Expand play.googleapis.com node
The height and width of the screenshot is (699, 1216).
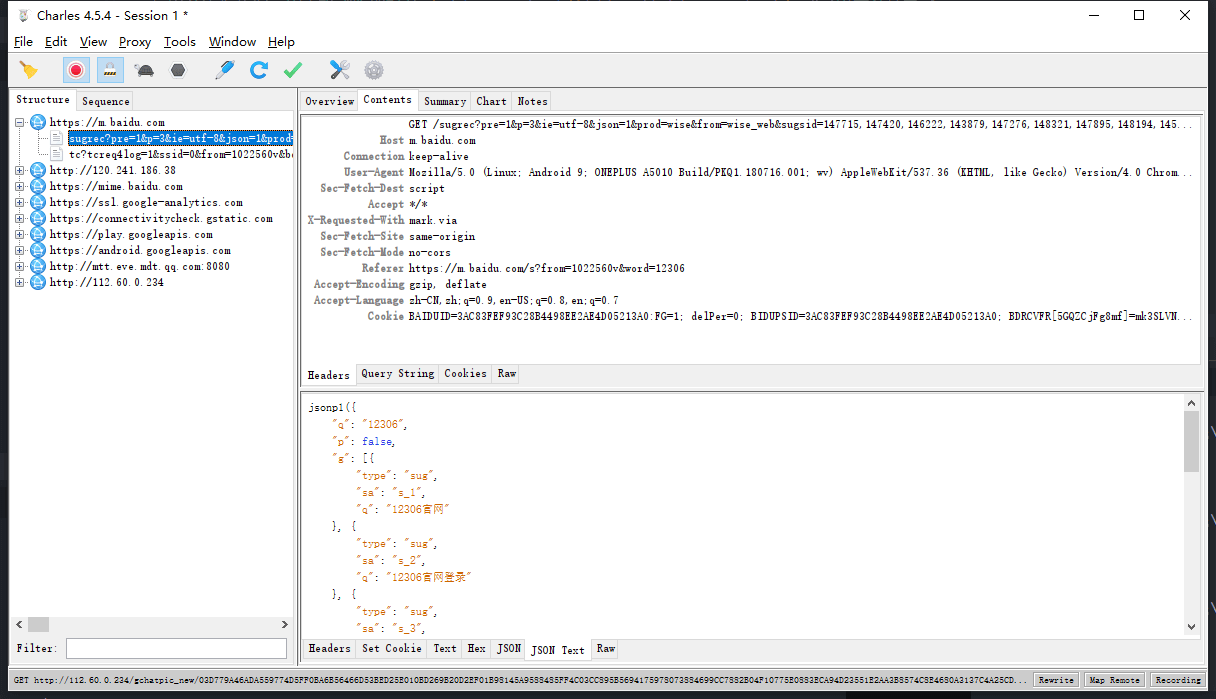pyautogui.click(x=20, y=234)
